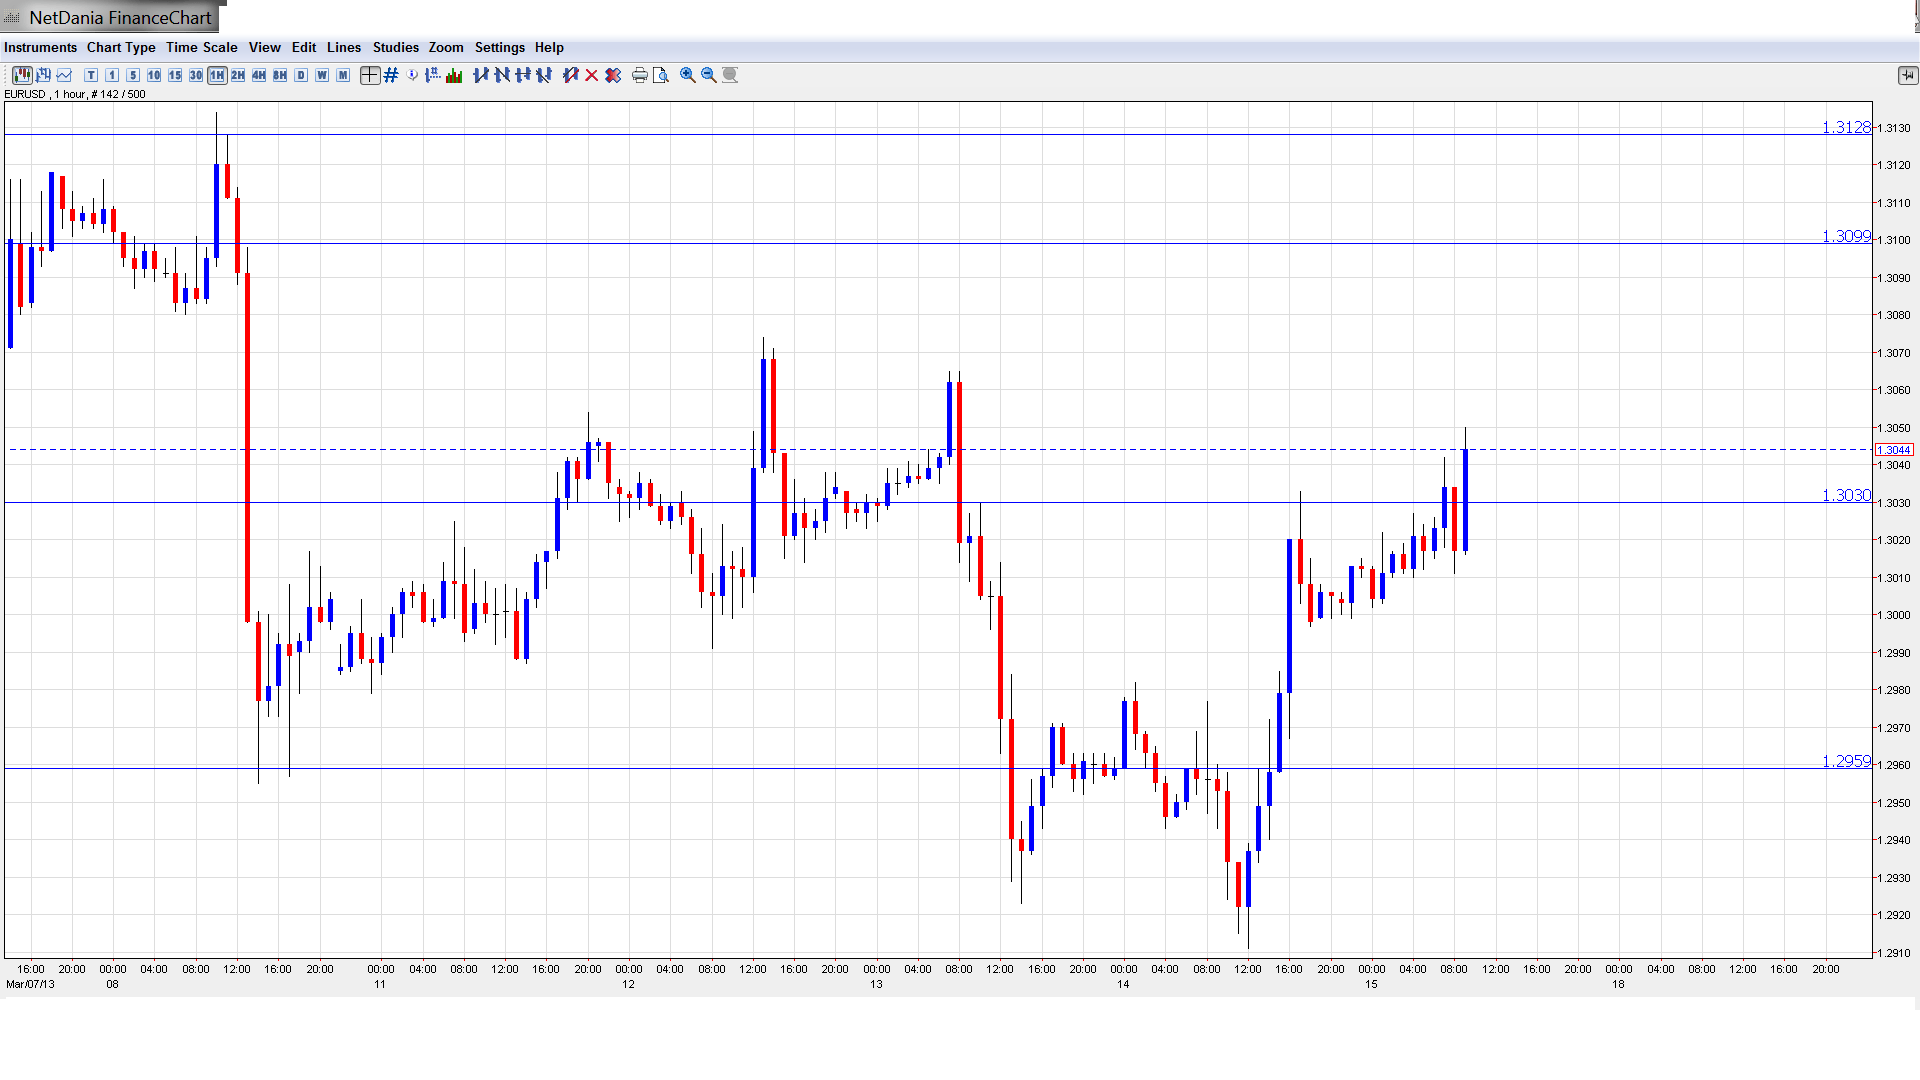This screenshot has width=1920, height=1080.
Task: Click the zoom in magnifier icon
Action: click(x=688, y=75)
